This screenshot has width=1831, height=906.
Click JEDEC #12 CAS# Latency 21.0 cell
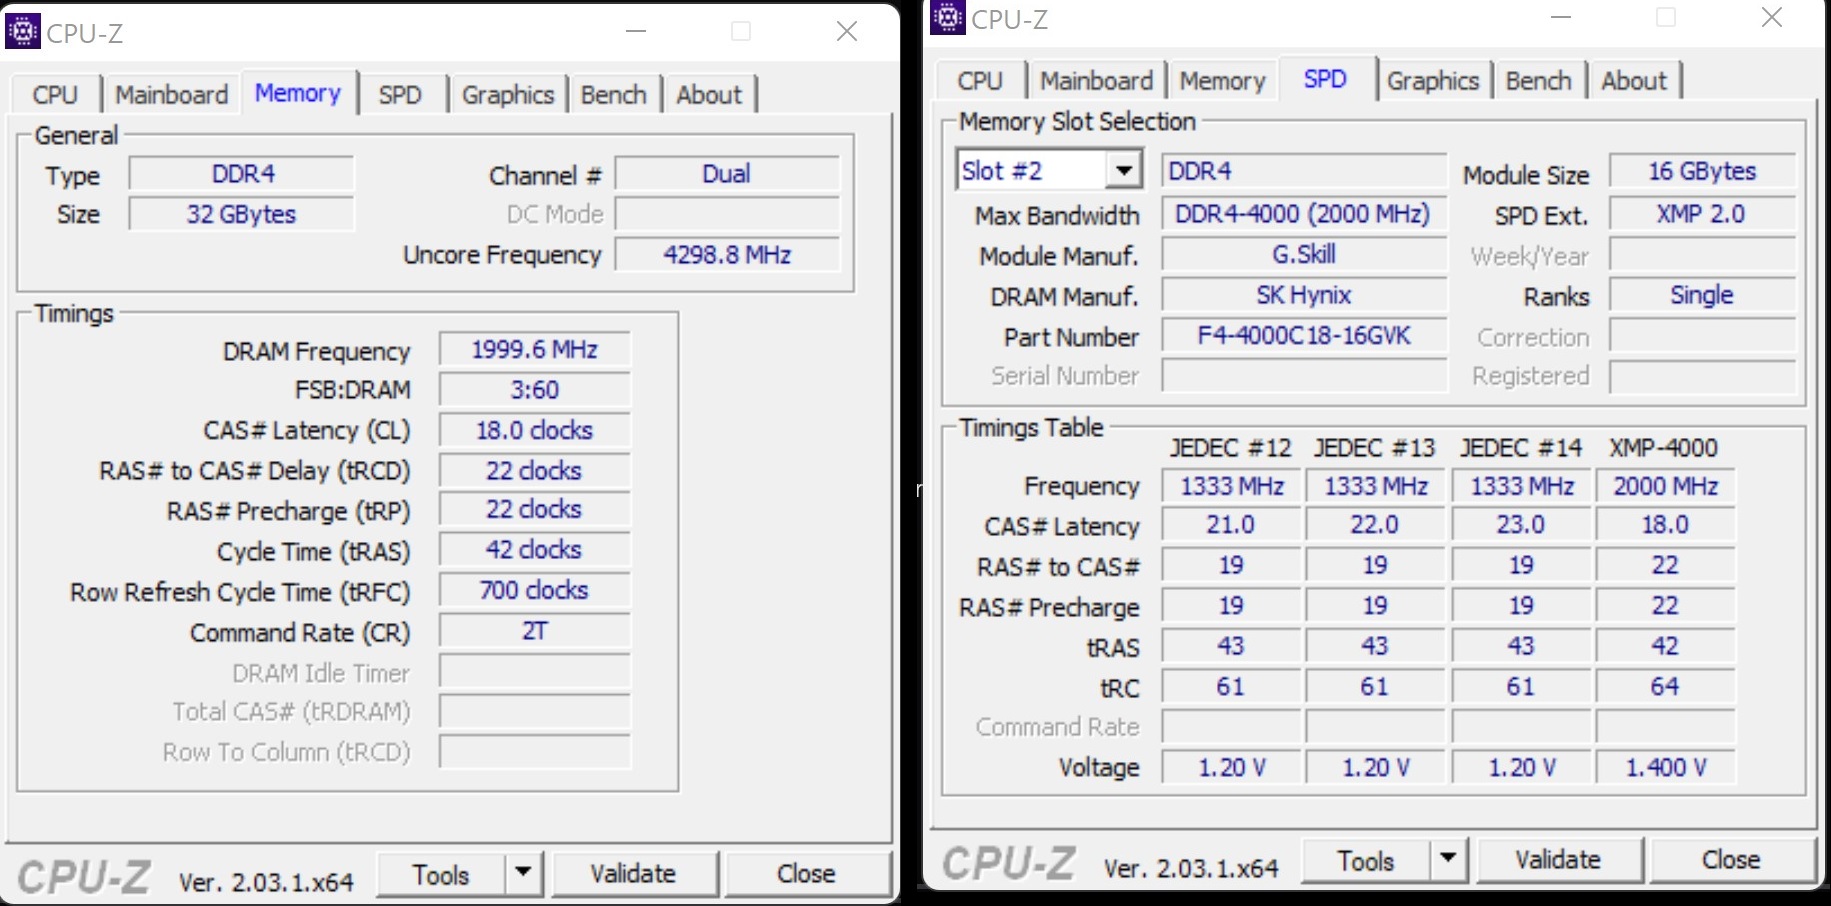(1231, 525)
